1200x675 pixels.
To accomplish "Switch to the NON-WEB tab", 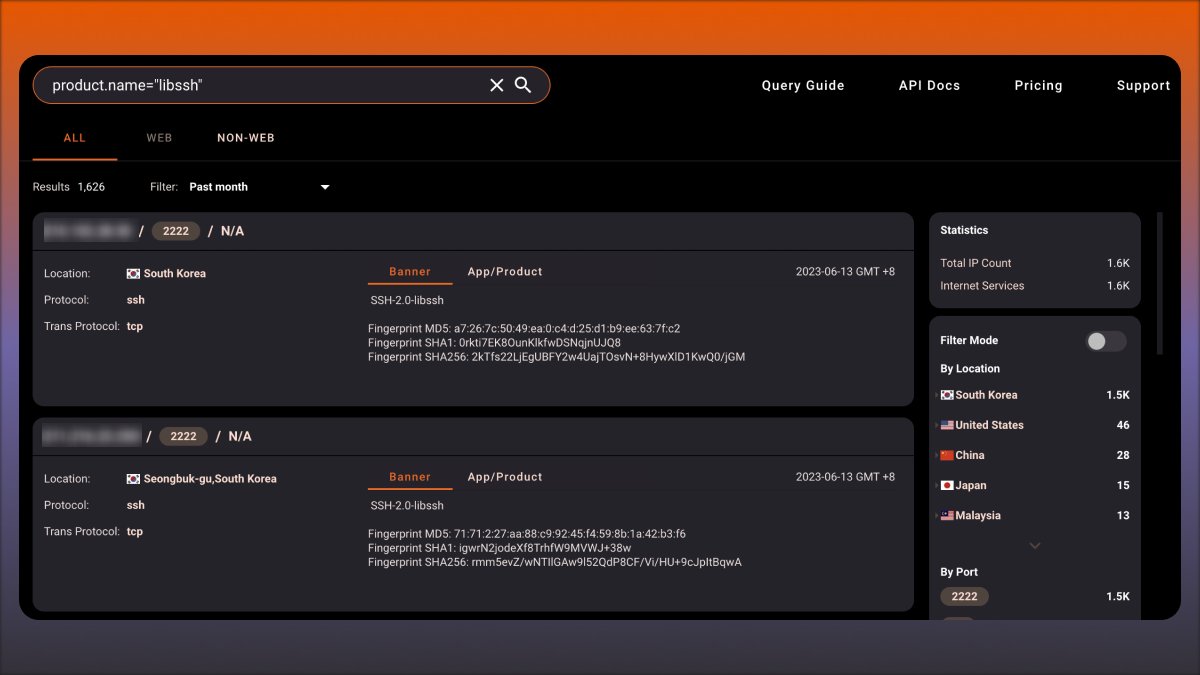I will [x=245, y=138].
